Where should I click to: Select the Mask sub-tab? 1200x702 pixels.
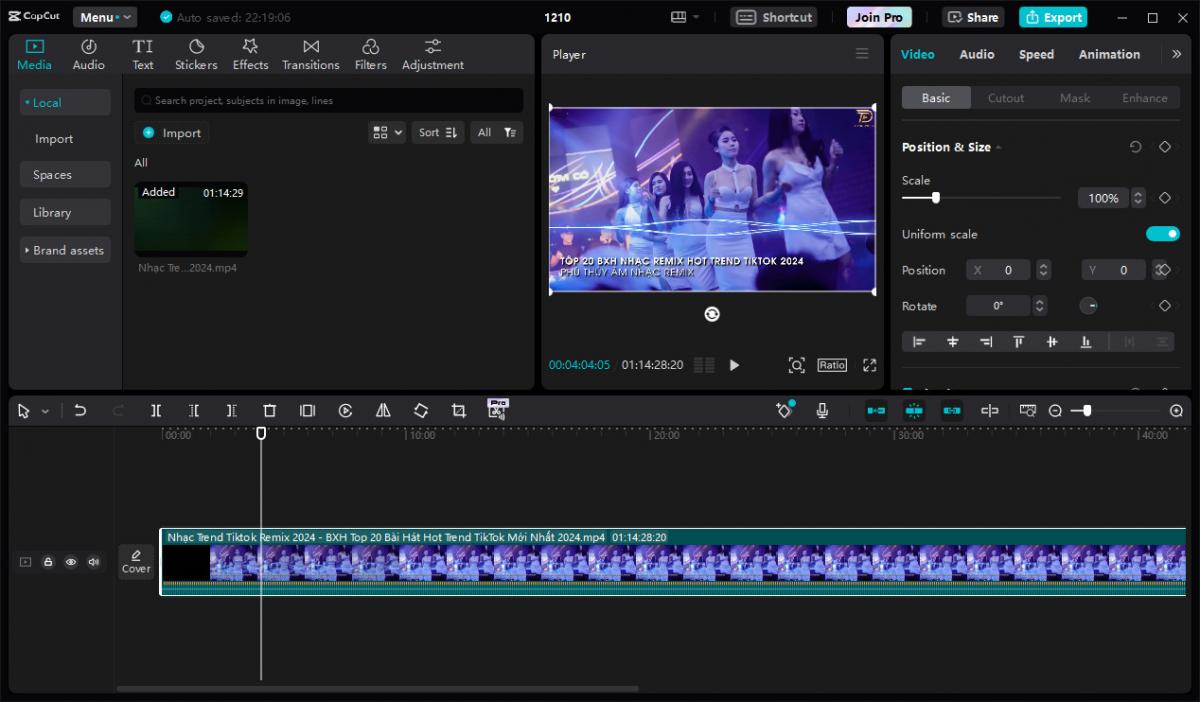click(1075, 98)
